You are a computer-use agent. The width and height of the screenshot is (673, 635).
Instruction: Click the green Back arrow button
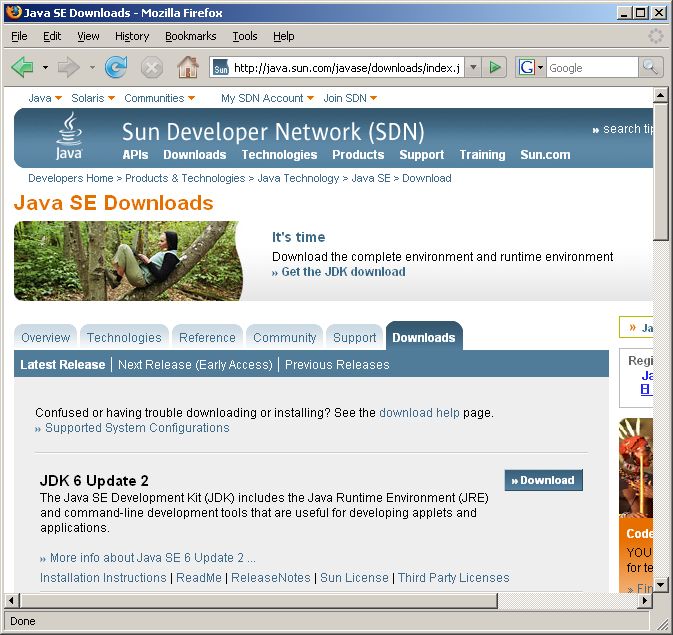22,67
